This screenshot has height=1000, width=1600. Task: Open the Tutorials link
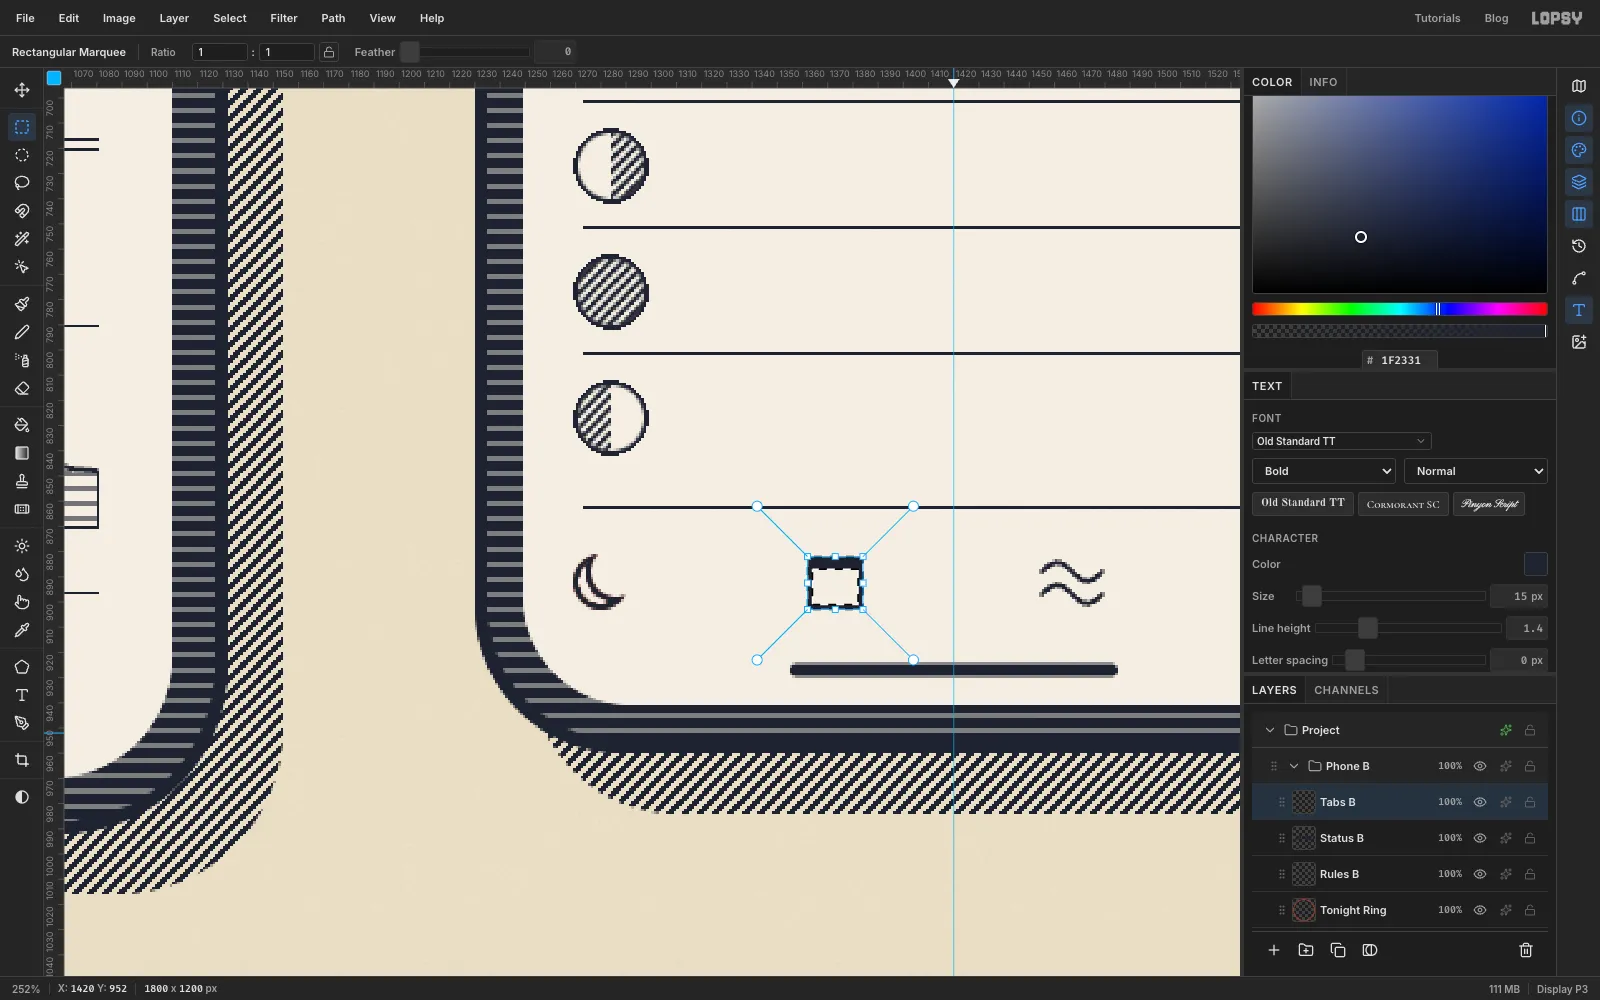tap(1437, 18)
